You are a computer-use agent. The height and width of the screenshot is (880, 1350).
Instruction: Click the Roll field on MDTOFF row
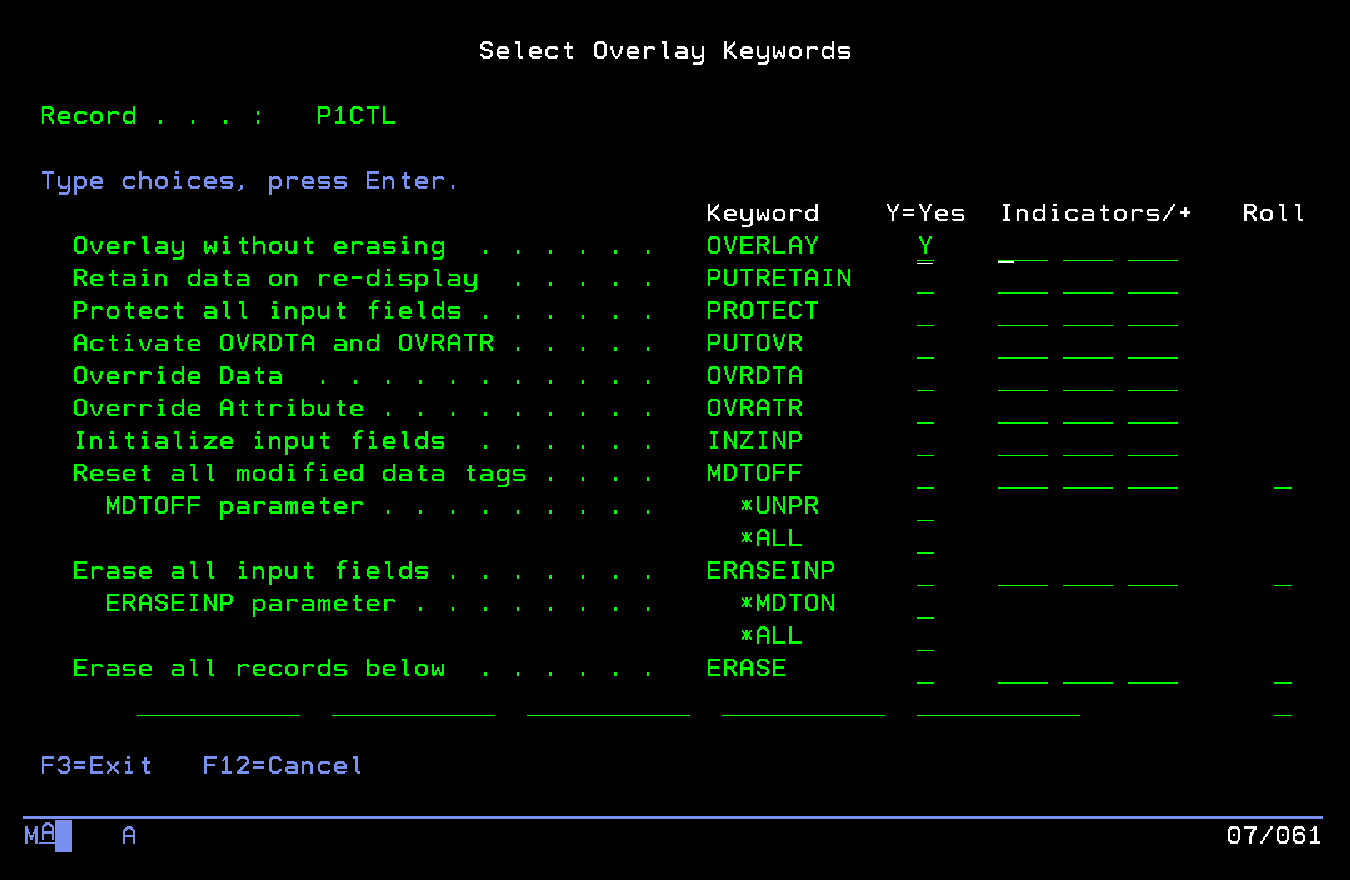coord(1282,474)
